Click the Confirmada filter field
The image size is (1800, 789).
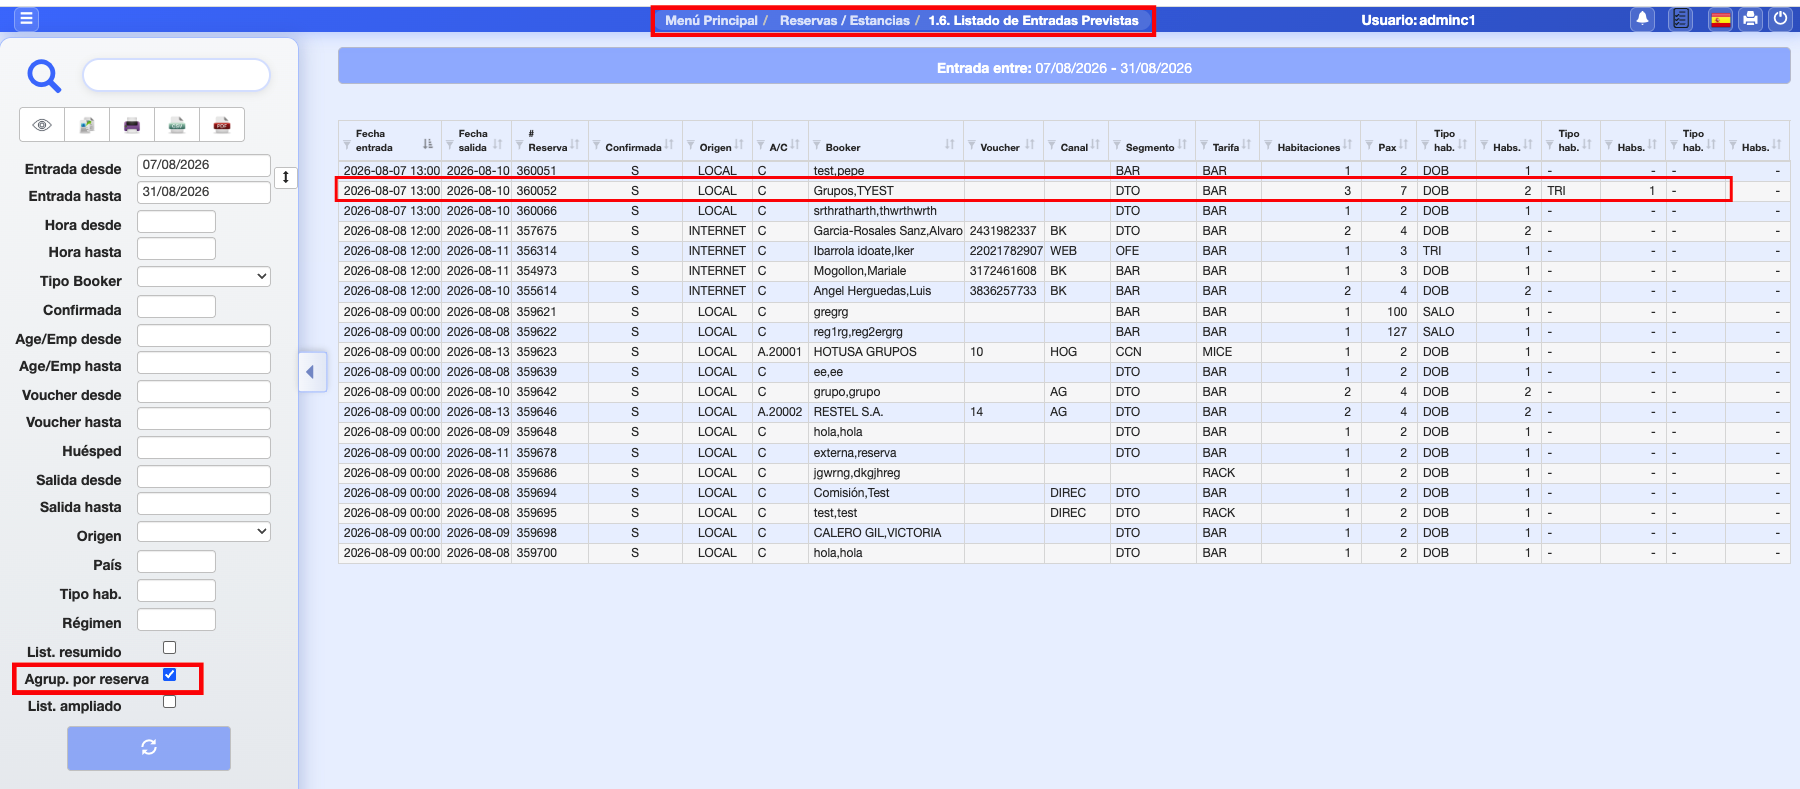176,307
